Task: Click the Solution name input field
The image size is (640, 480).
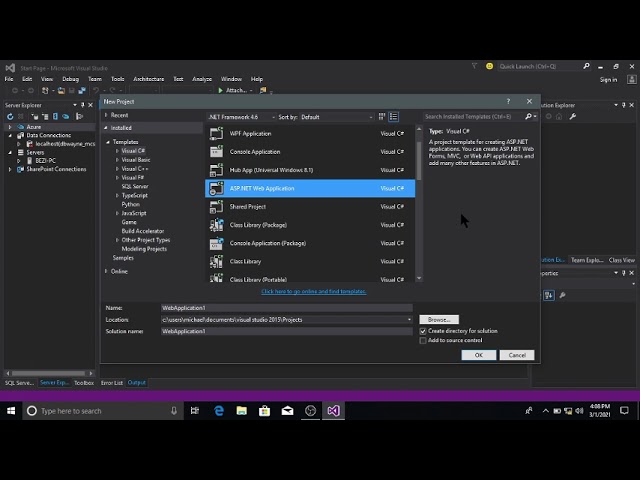Action: (287, 331)
